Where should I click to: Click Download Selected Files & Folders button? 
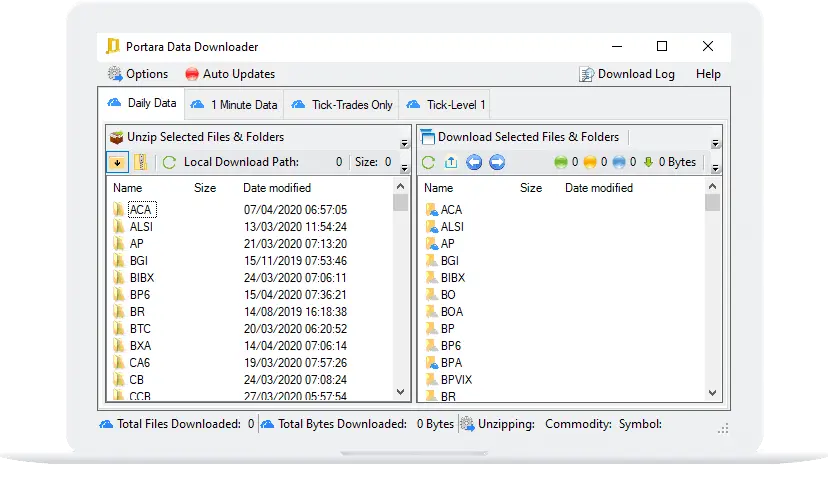(520, 137)
